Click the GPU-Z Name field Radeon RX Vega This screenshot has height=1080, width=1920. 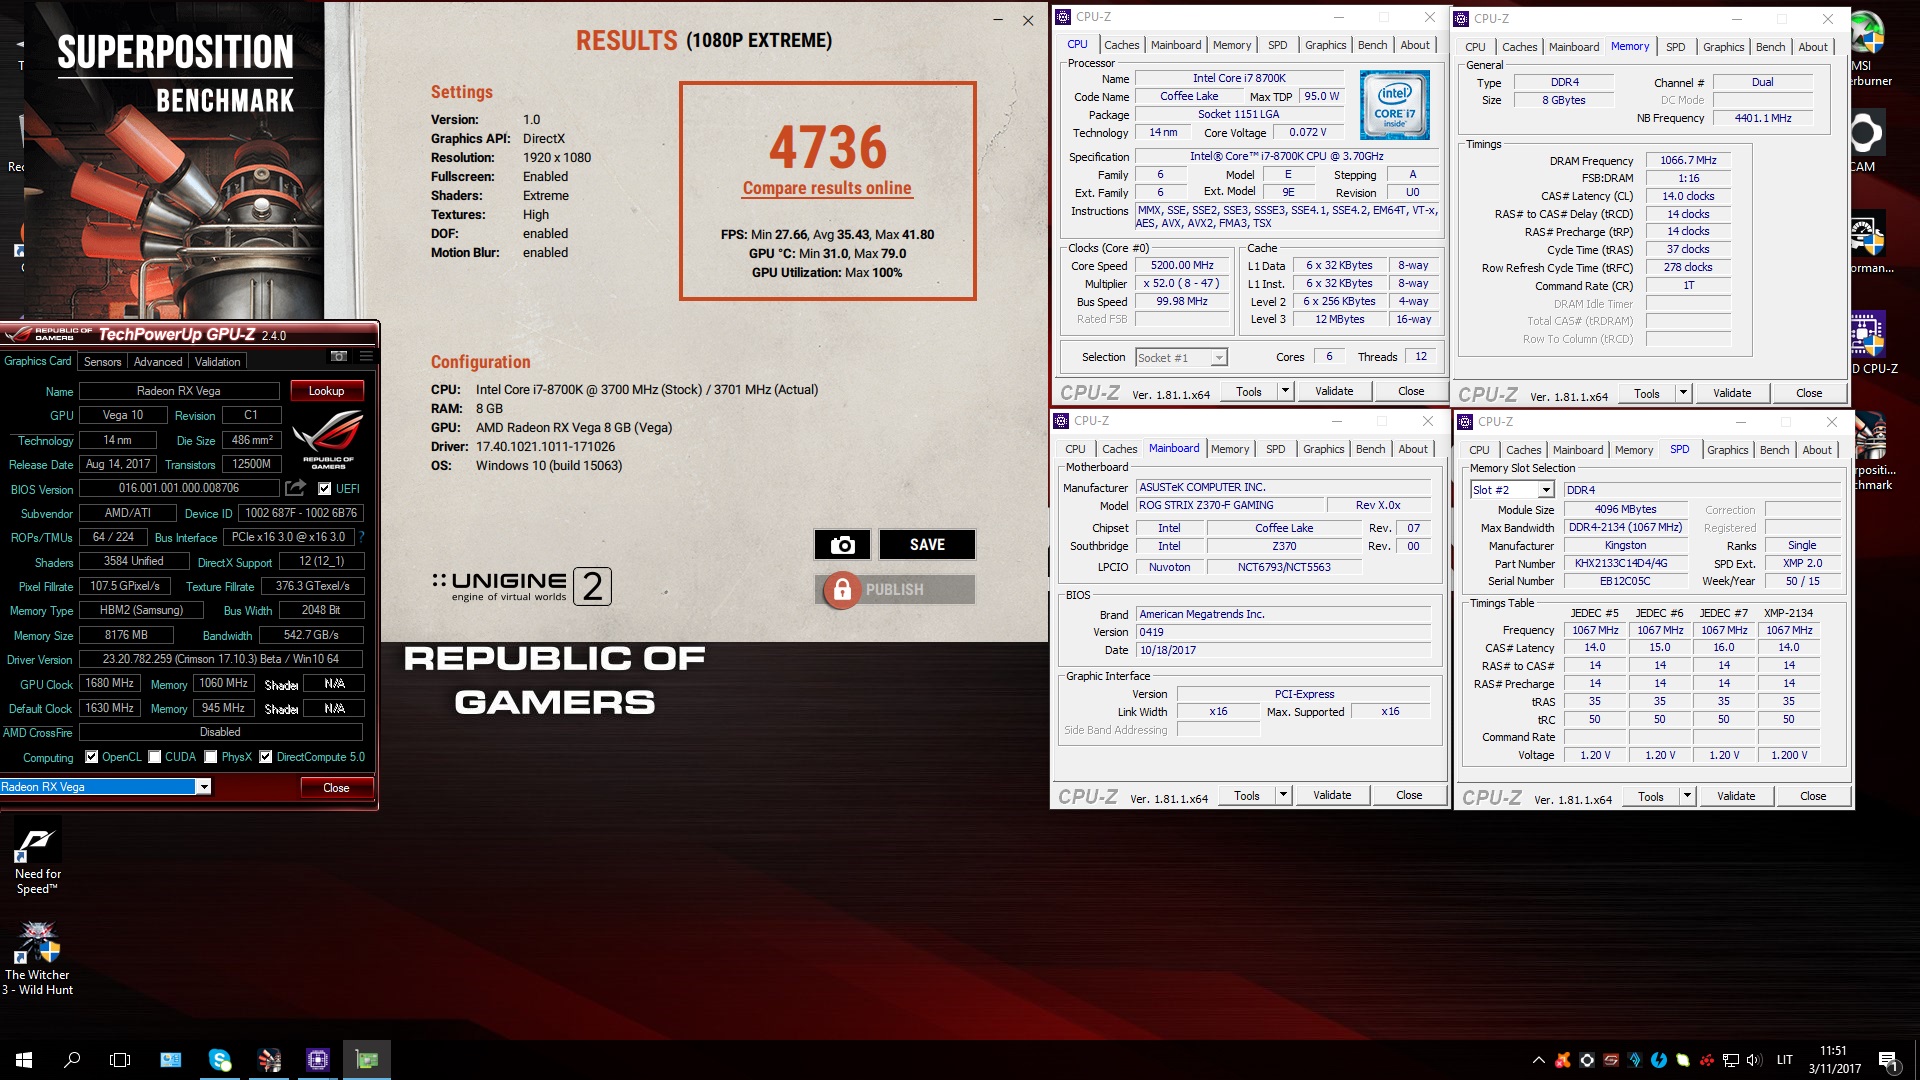(179, 391)
